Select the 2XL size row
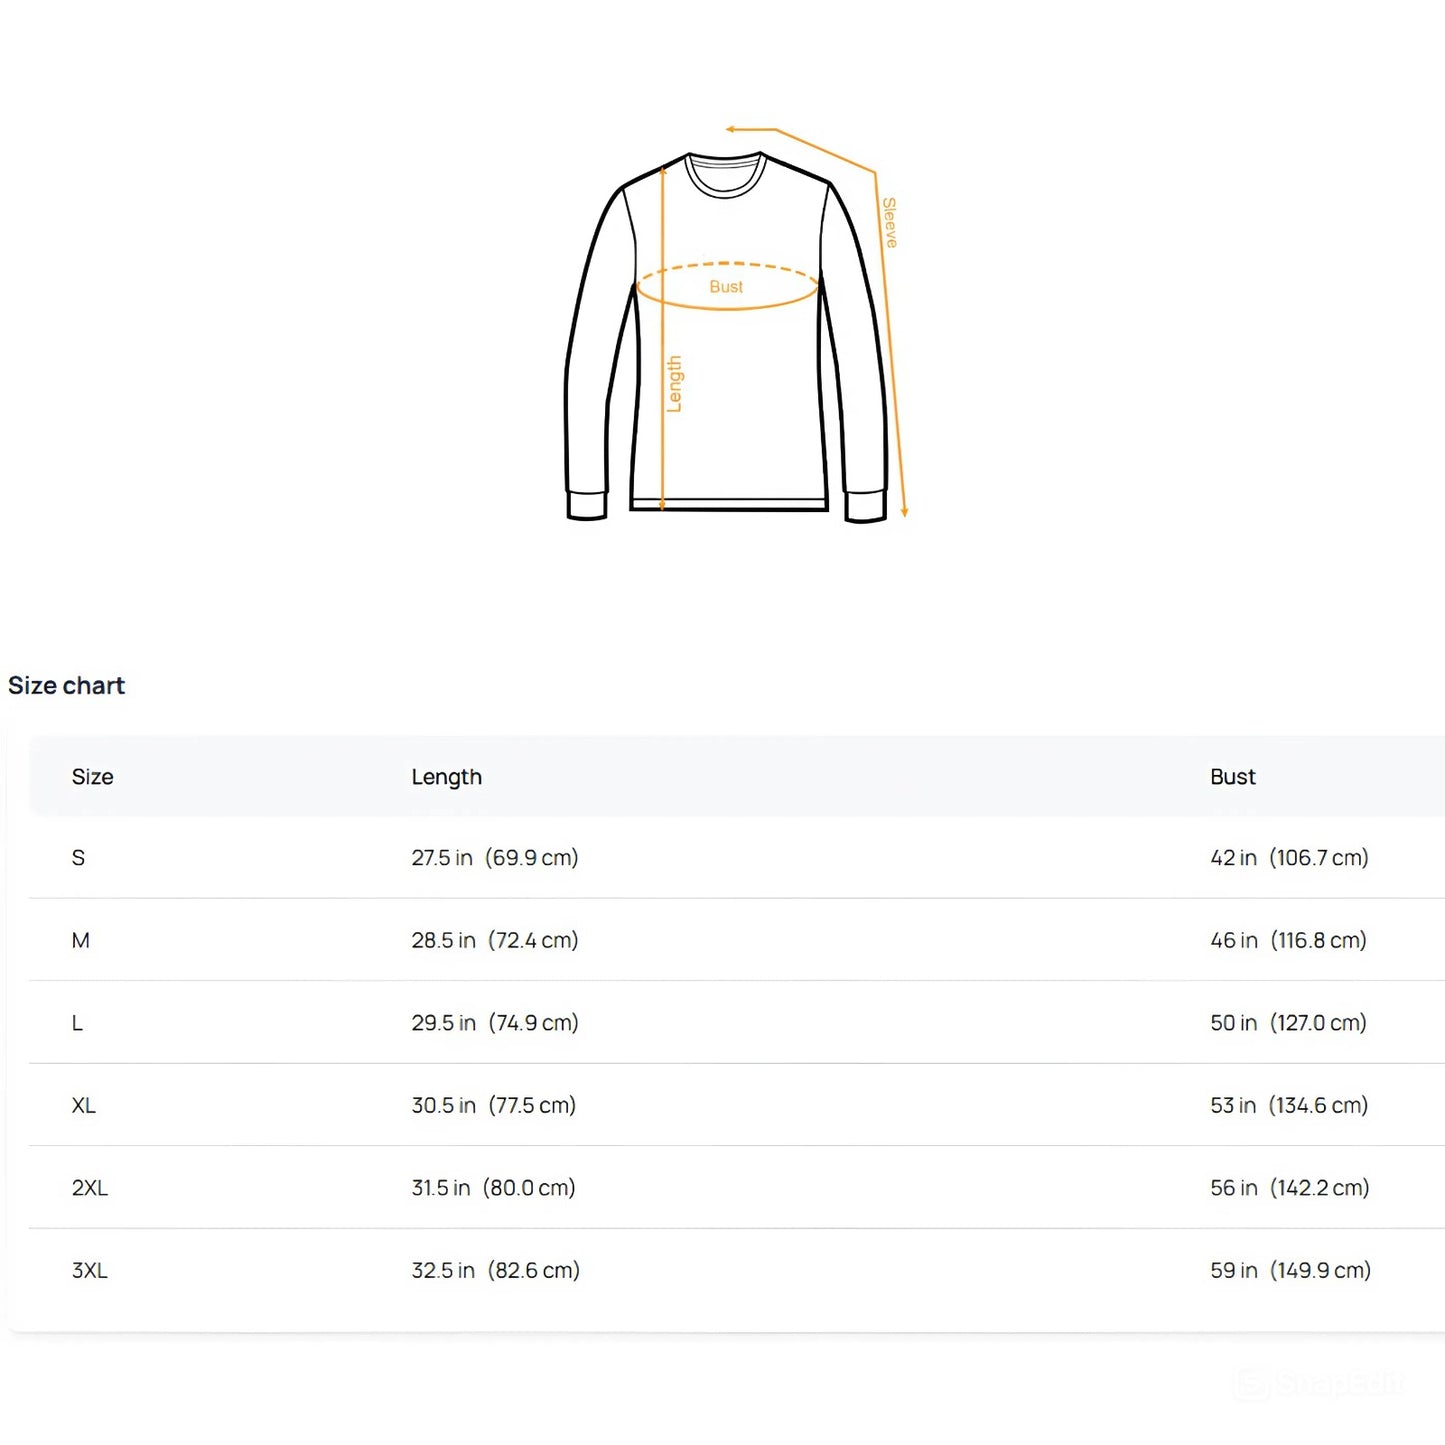The width and height of the screenshot is (1445, 1445). point(737,1188)
